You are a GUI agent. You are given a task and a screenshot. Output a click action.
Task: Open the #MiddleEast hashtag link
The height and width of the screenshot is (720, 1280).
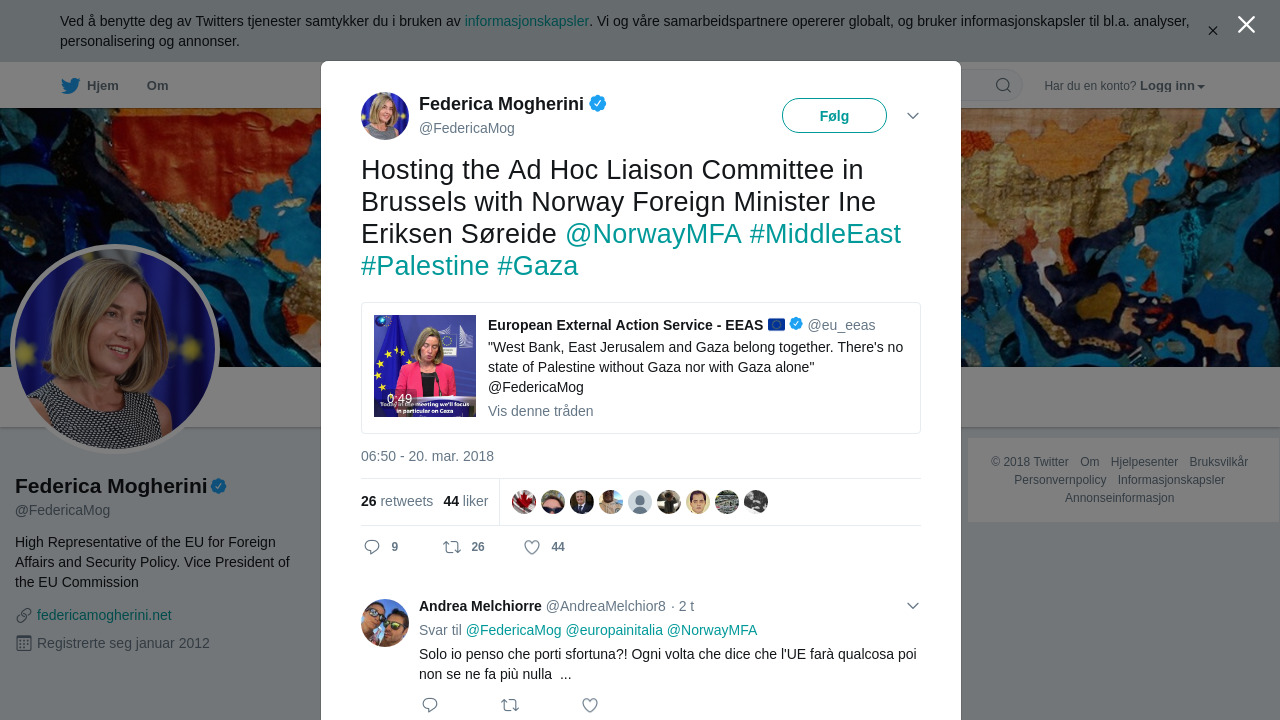tap(825, 234)
